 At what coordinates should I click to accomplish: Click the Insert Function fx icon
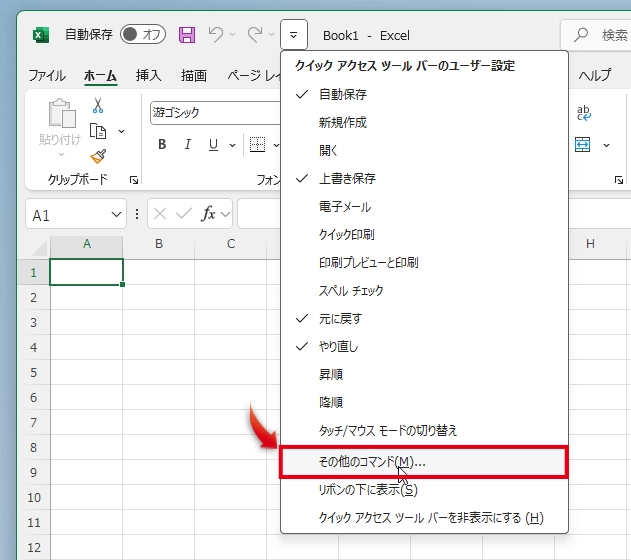208,214
